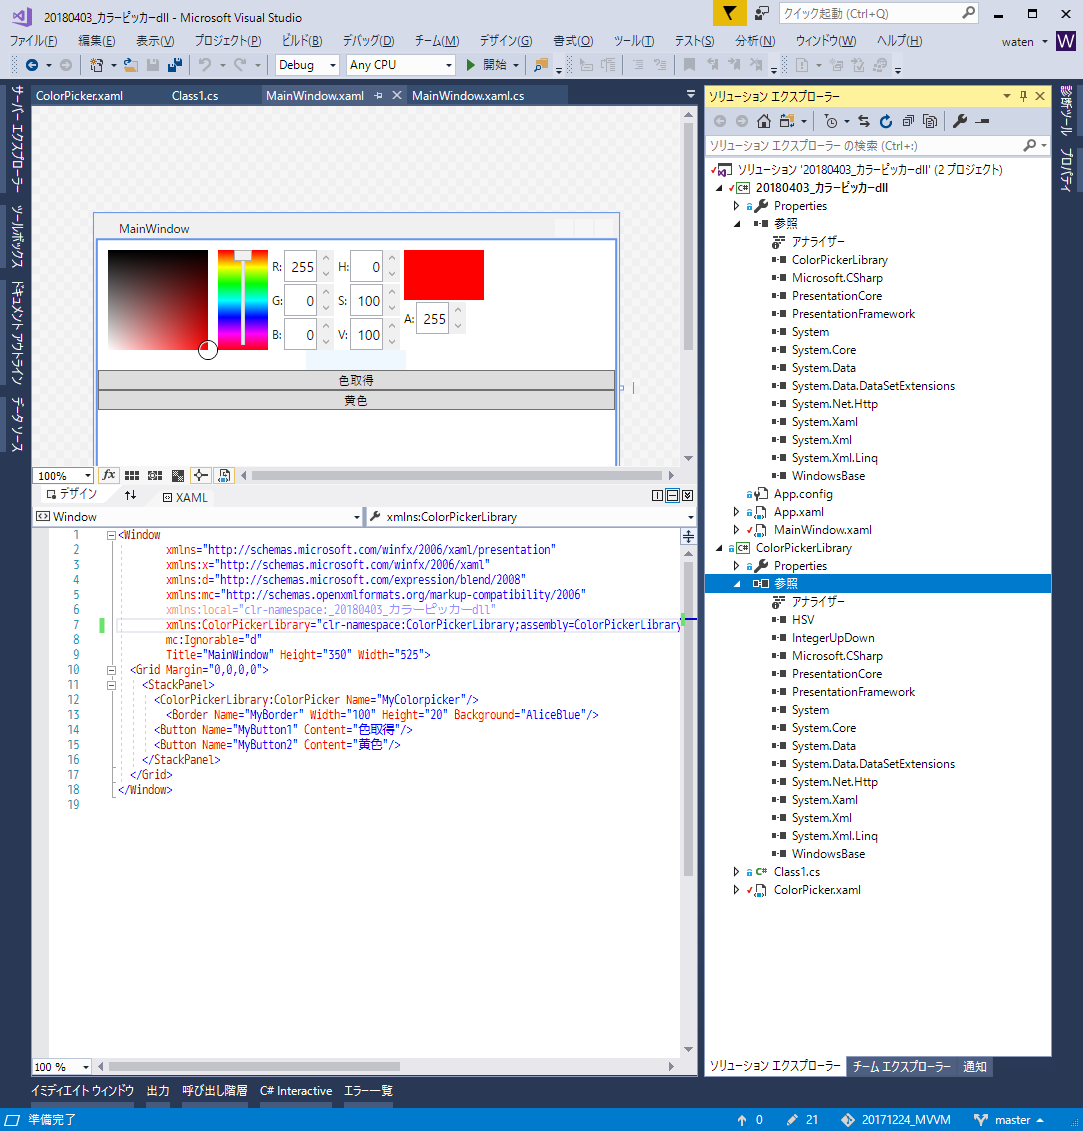Image resolution: width=1083 pixels, height=1131 pixels.
Task: Open the エラー一覧 panel
Action: pos(368,1091)
